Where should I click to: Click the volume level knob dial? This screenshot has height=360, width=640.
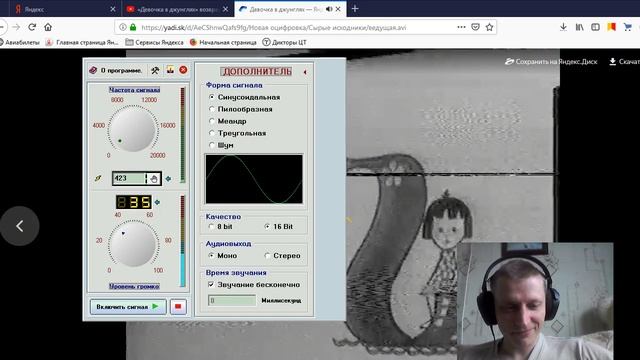click(x=133, y=244)
